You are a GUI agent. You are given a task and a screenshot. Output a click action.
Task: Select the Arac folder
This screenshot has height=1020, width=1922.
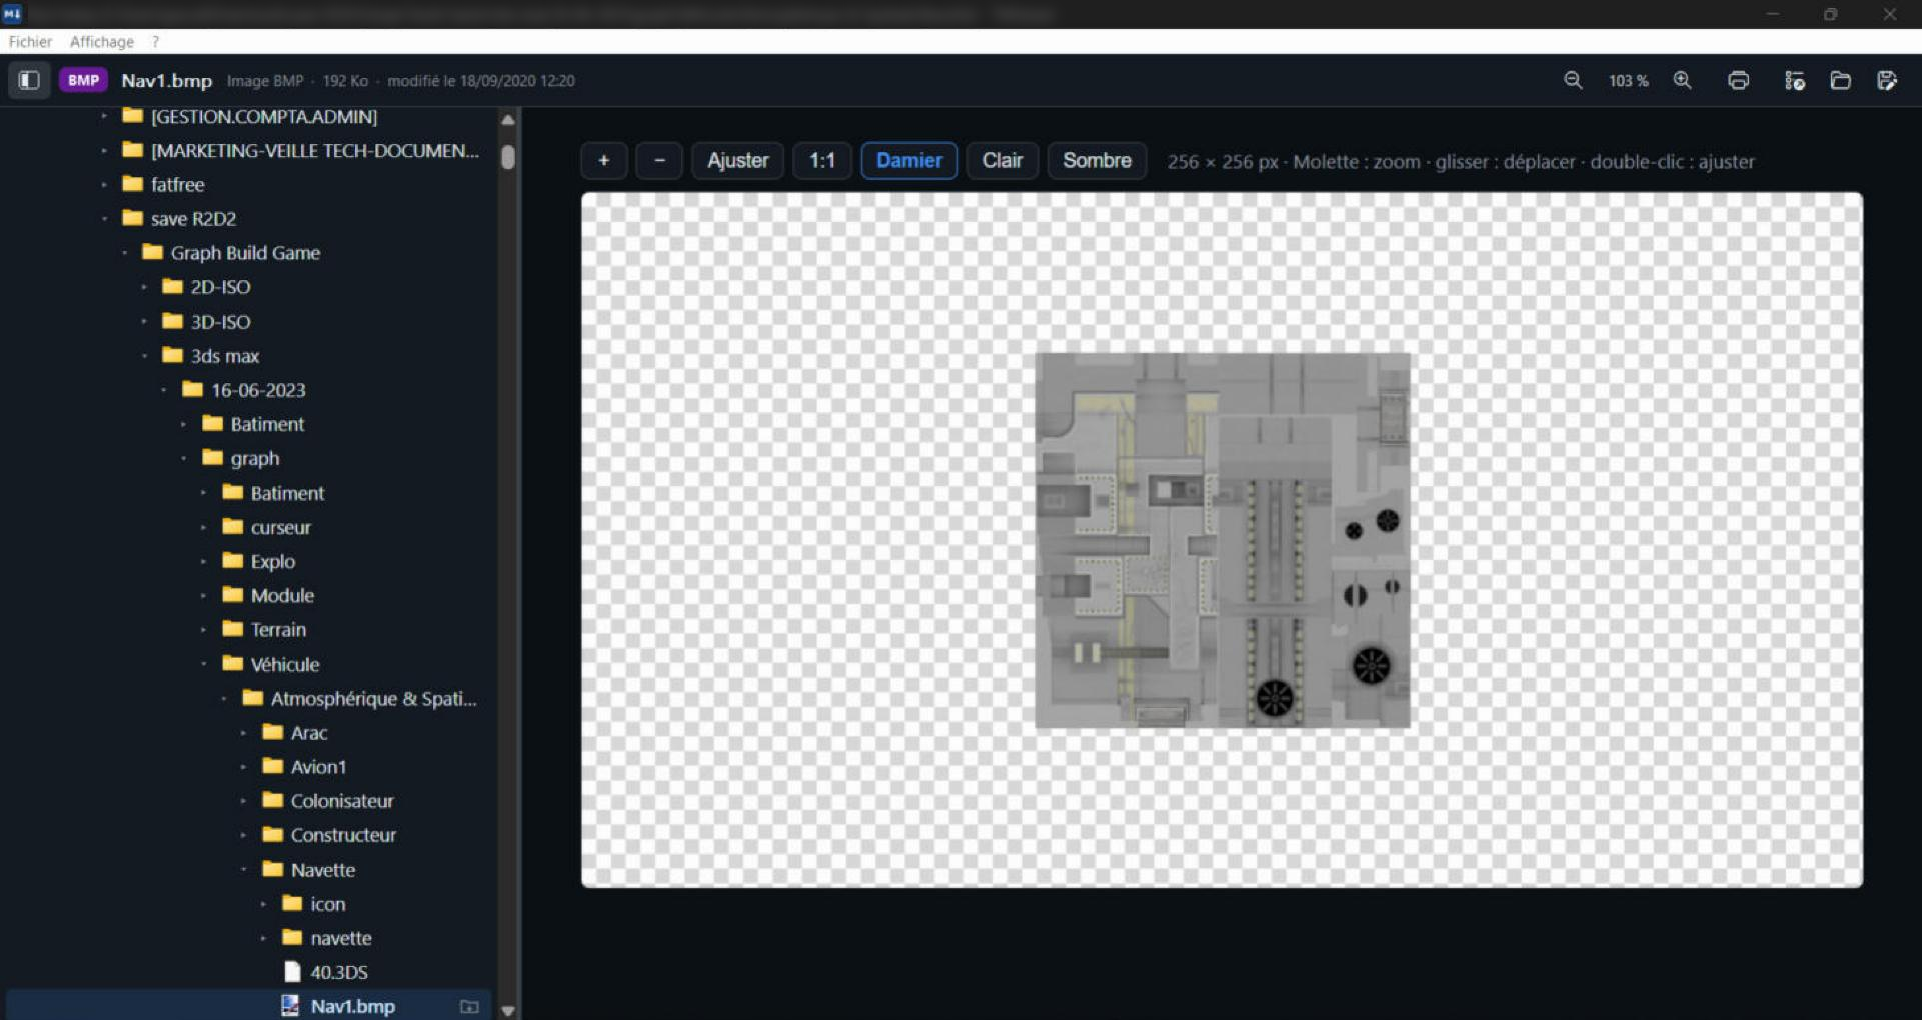pos(308,732)
